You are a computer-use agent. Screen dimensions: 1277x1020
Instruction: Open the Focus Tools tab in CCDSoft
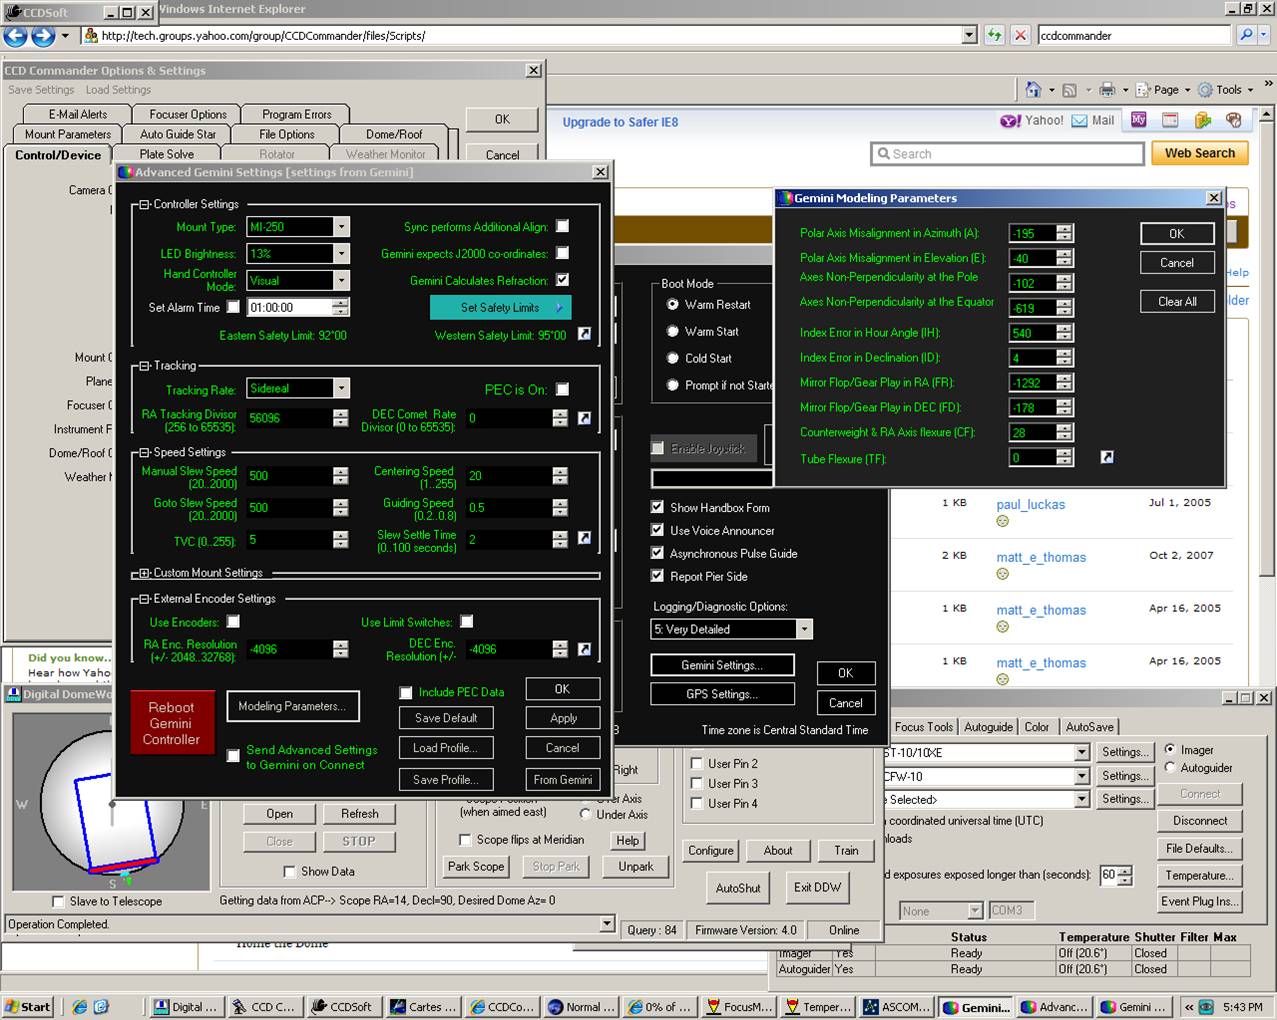pyautogui.click(x=923, y=727)
